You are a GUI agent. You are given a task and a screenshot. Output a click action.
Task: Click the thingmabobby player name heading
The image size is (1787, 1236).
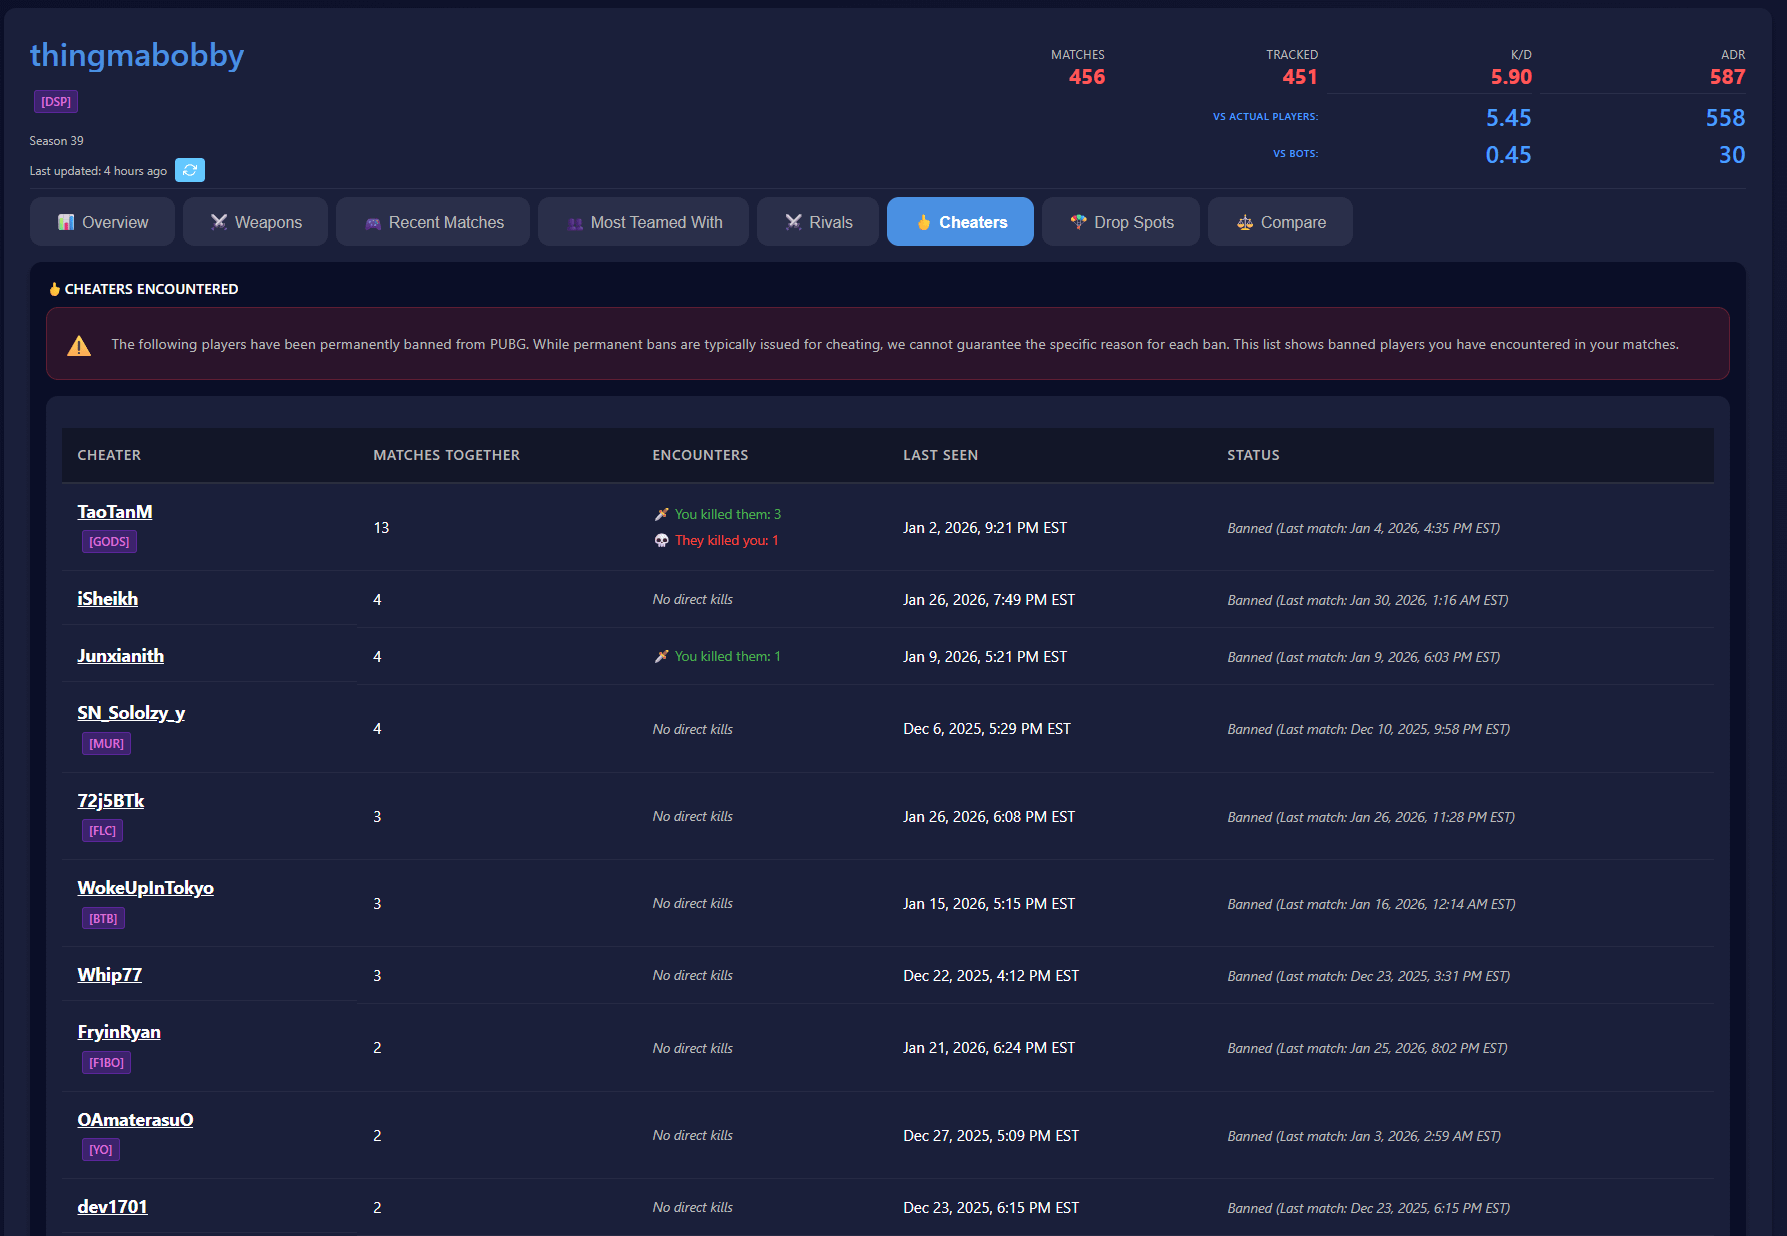pos(137,55)
